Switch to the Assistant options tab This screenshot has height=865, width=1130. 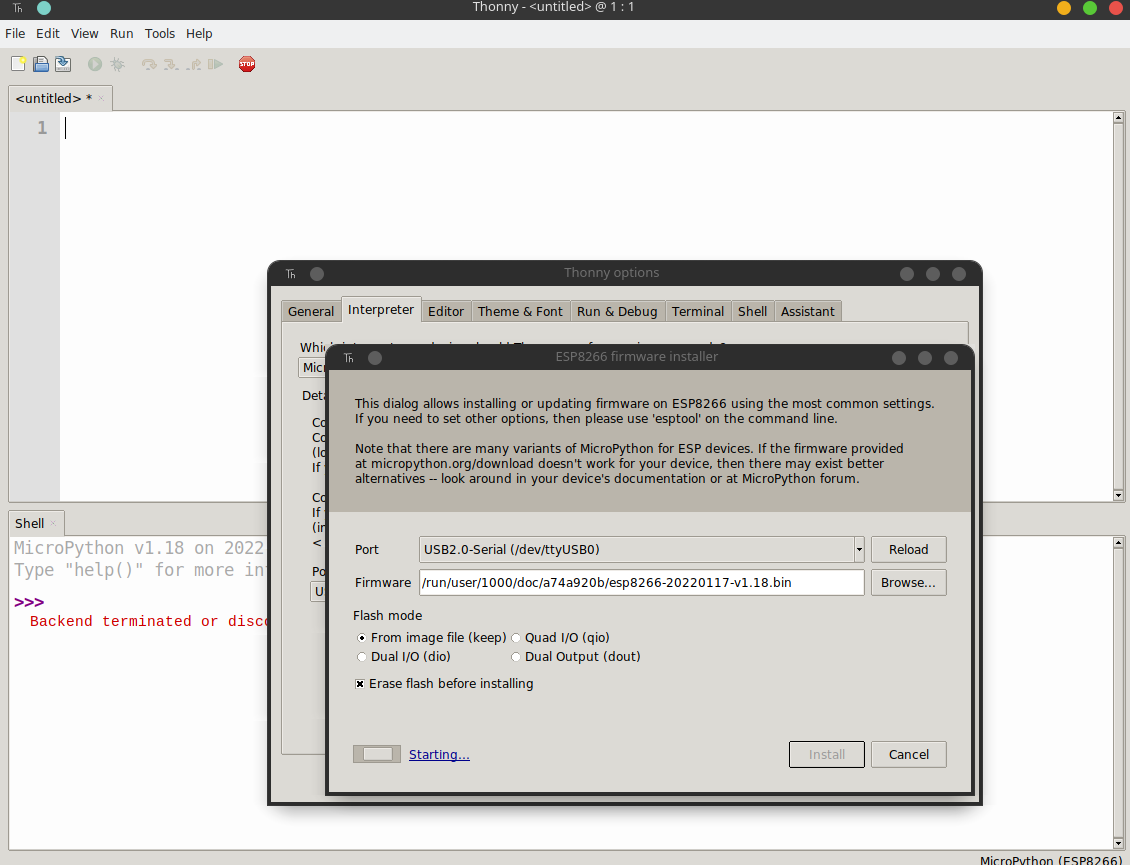point(807,311)
